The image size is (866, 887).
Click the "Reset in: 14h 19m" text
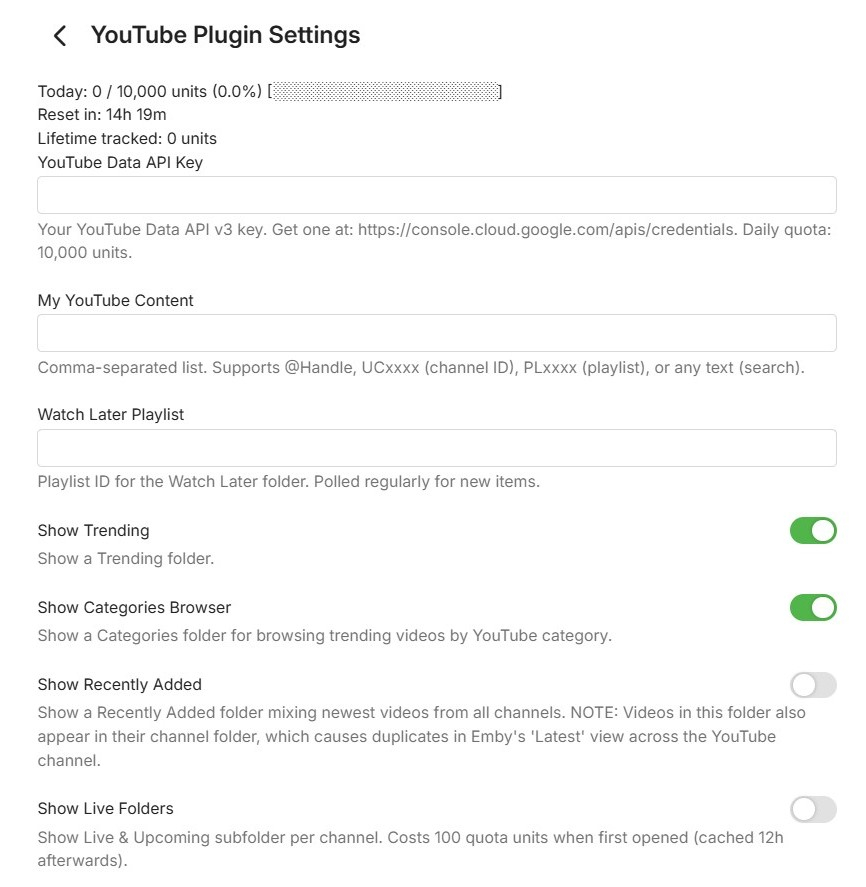click(x=102, y=115)
